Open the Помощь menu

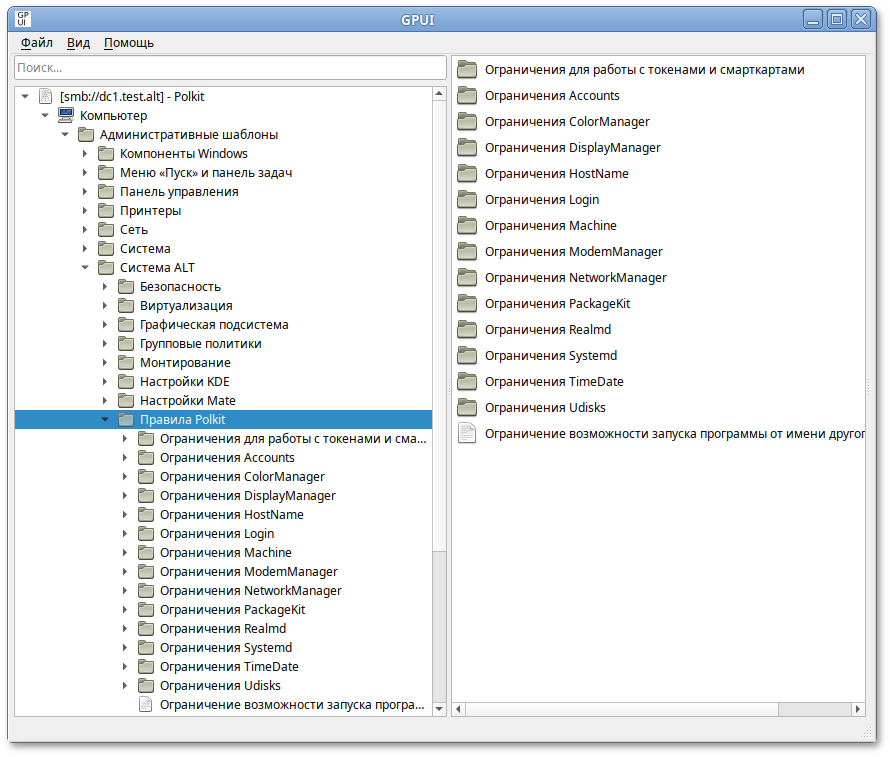coord(129,43)
